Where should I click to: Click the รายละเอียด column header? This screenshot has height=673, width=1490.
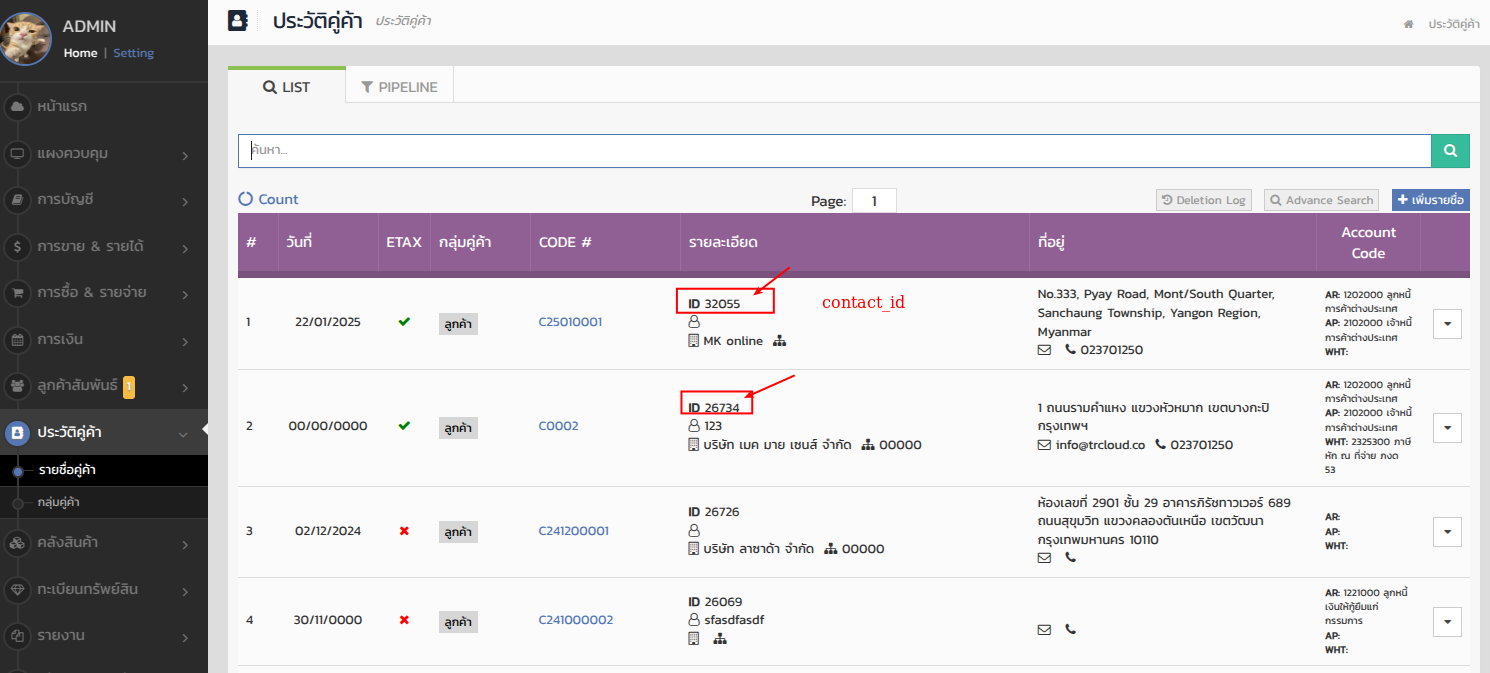[x=723, y=242]
